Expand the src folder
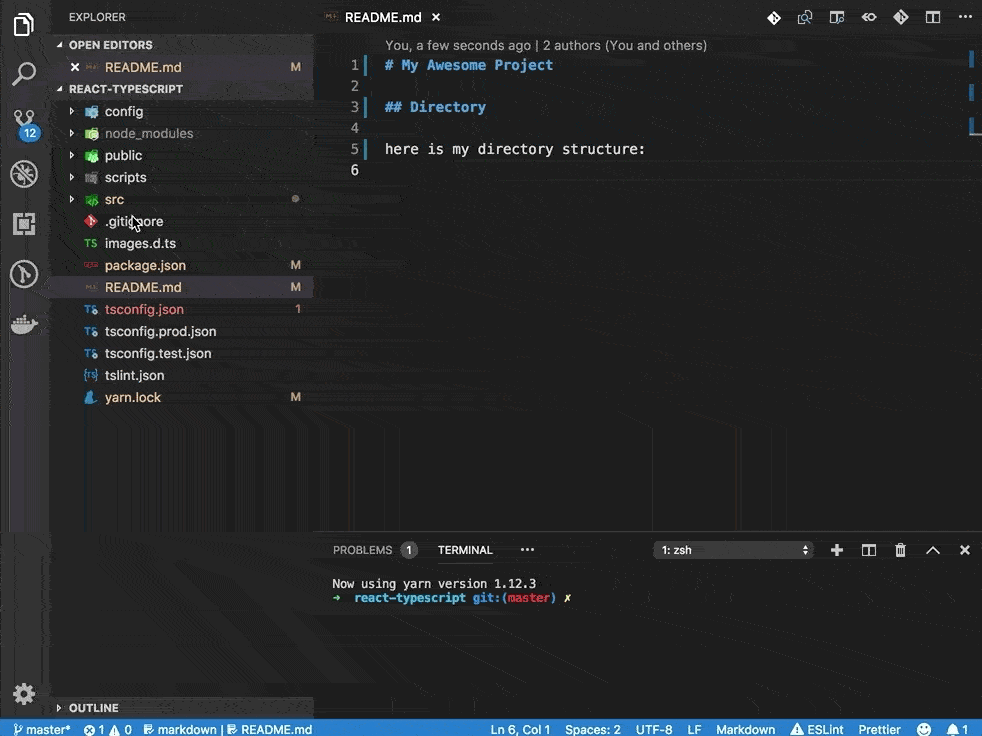The width and height of the screenshot is (982, 736). click(71, 199)
